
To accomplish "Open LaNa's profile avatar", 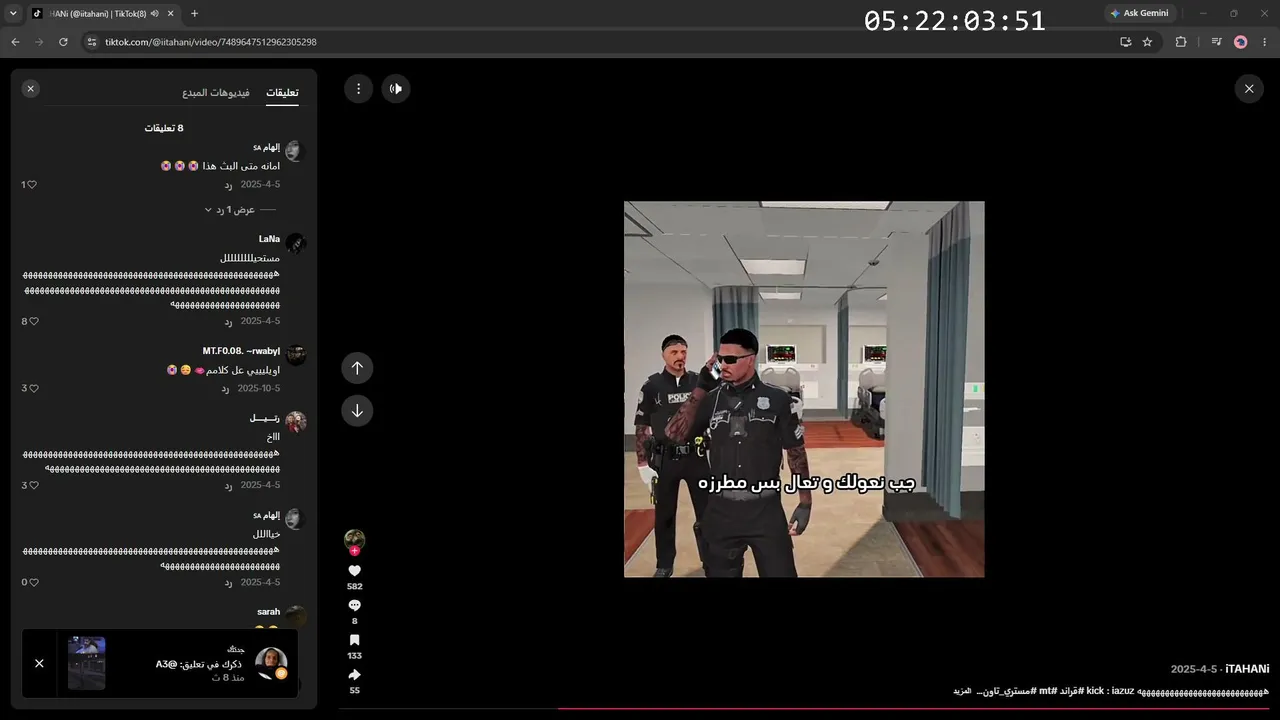I will tap(295, 243).
